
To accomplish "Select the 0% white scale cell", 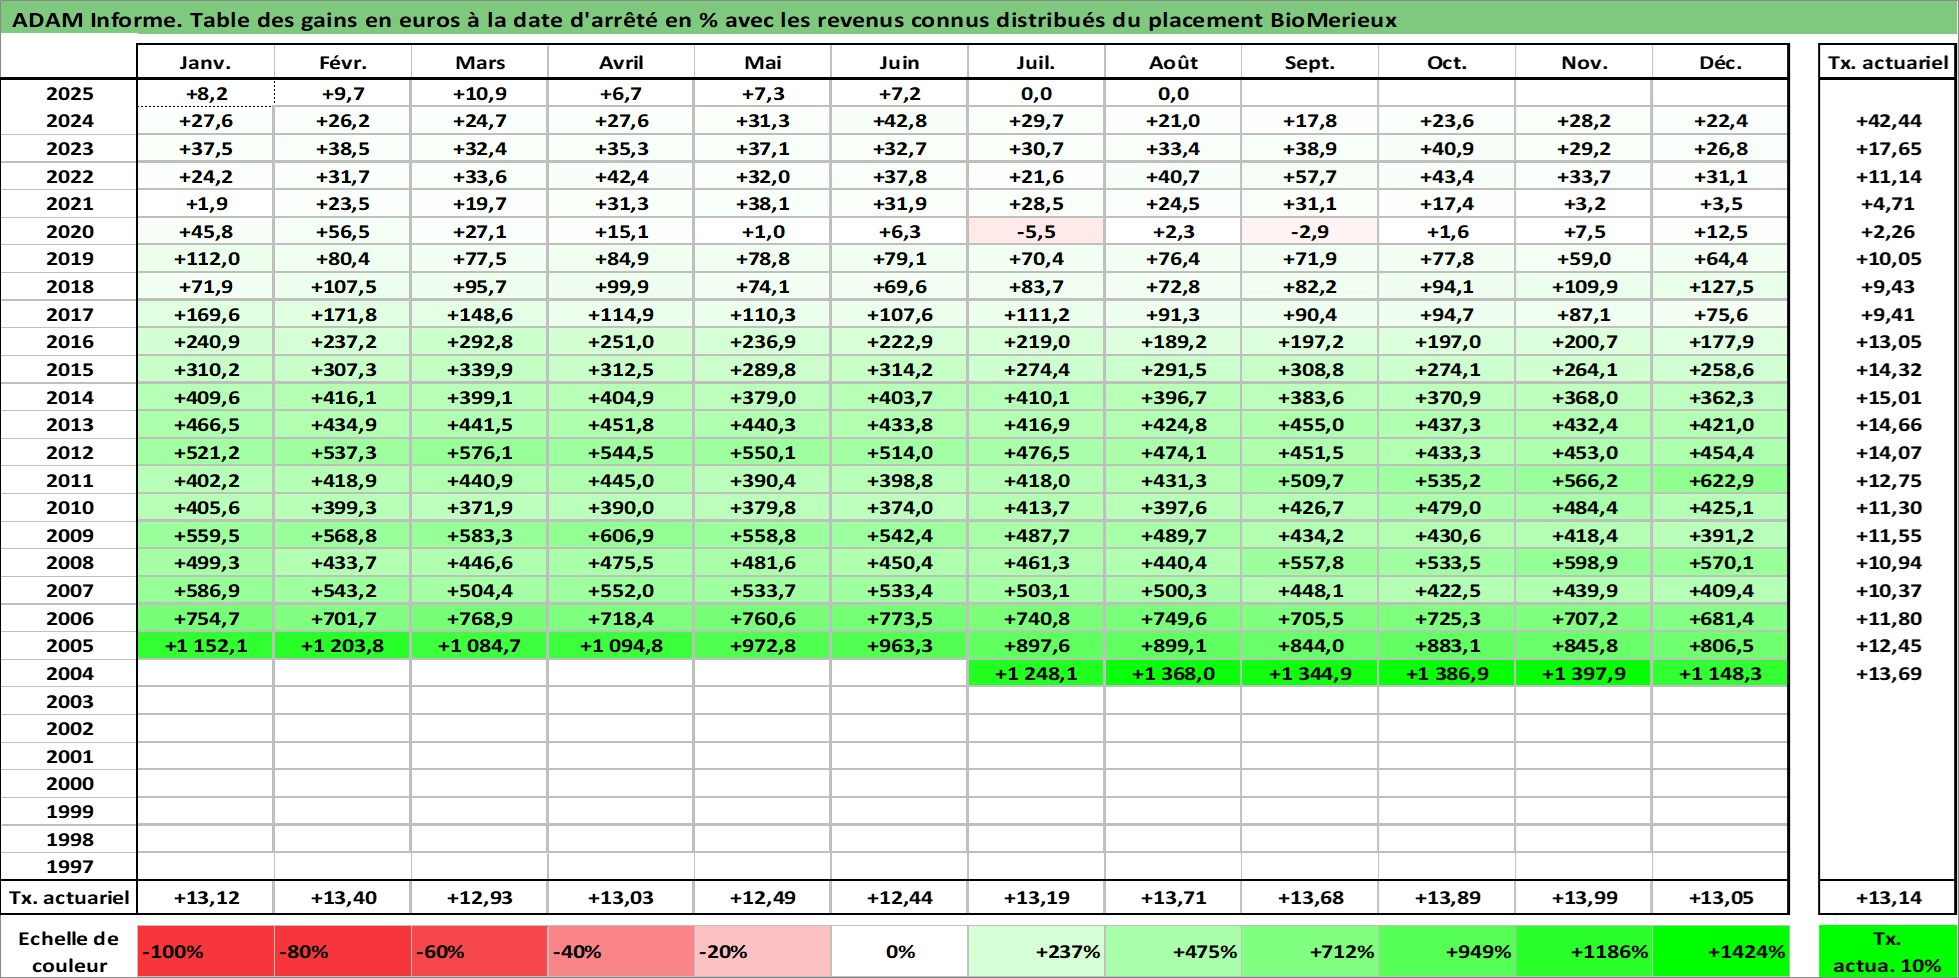I will (x=899, y=951).
